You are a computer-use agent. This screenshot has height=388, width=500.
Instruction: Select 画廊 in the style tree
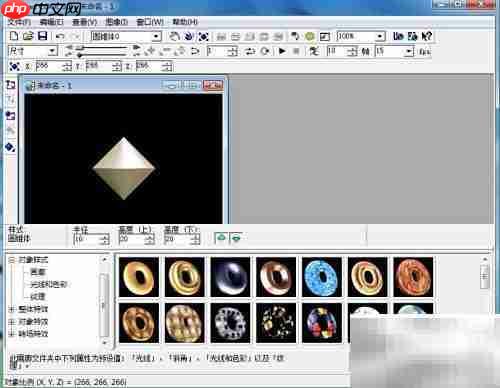[38, 272]
